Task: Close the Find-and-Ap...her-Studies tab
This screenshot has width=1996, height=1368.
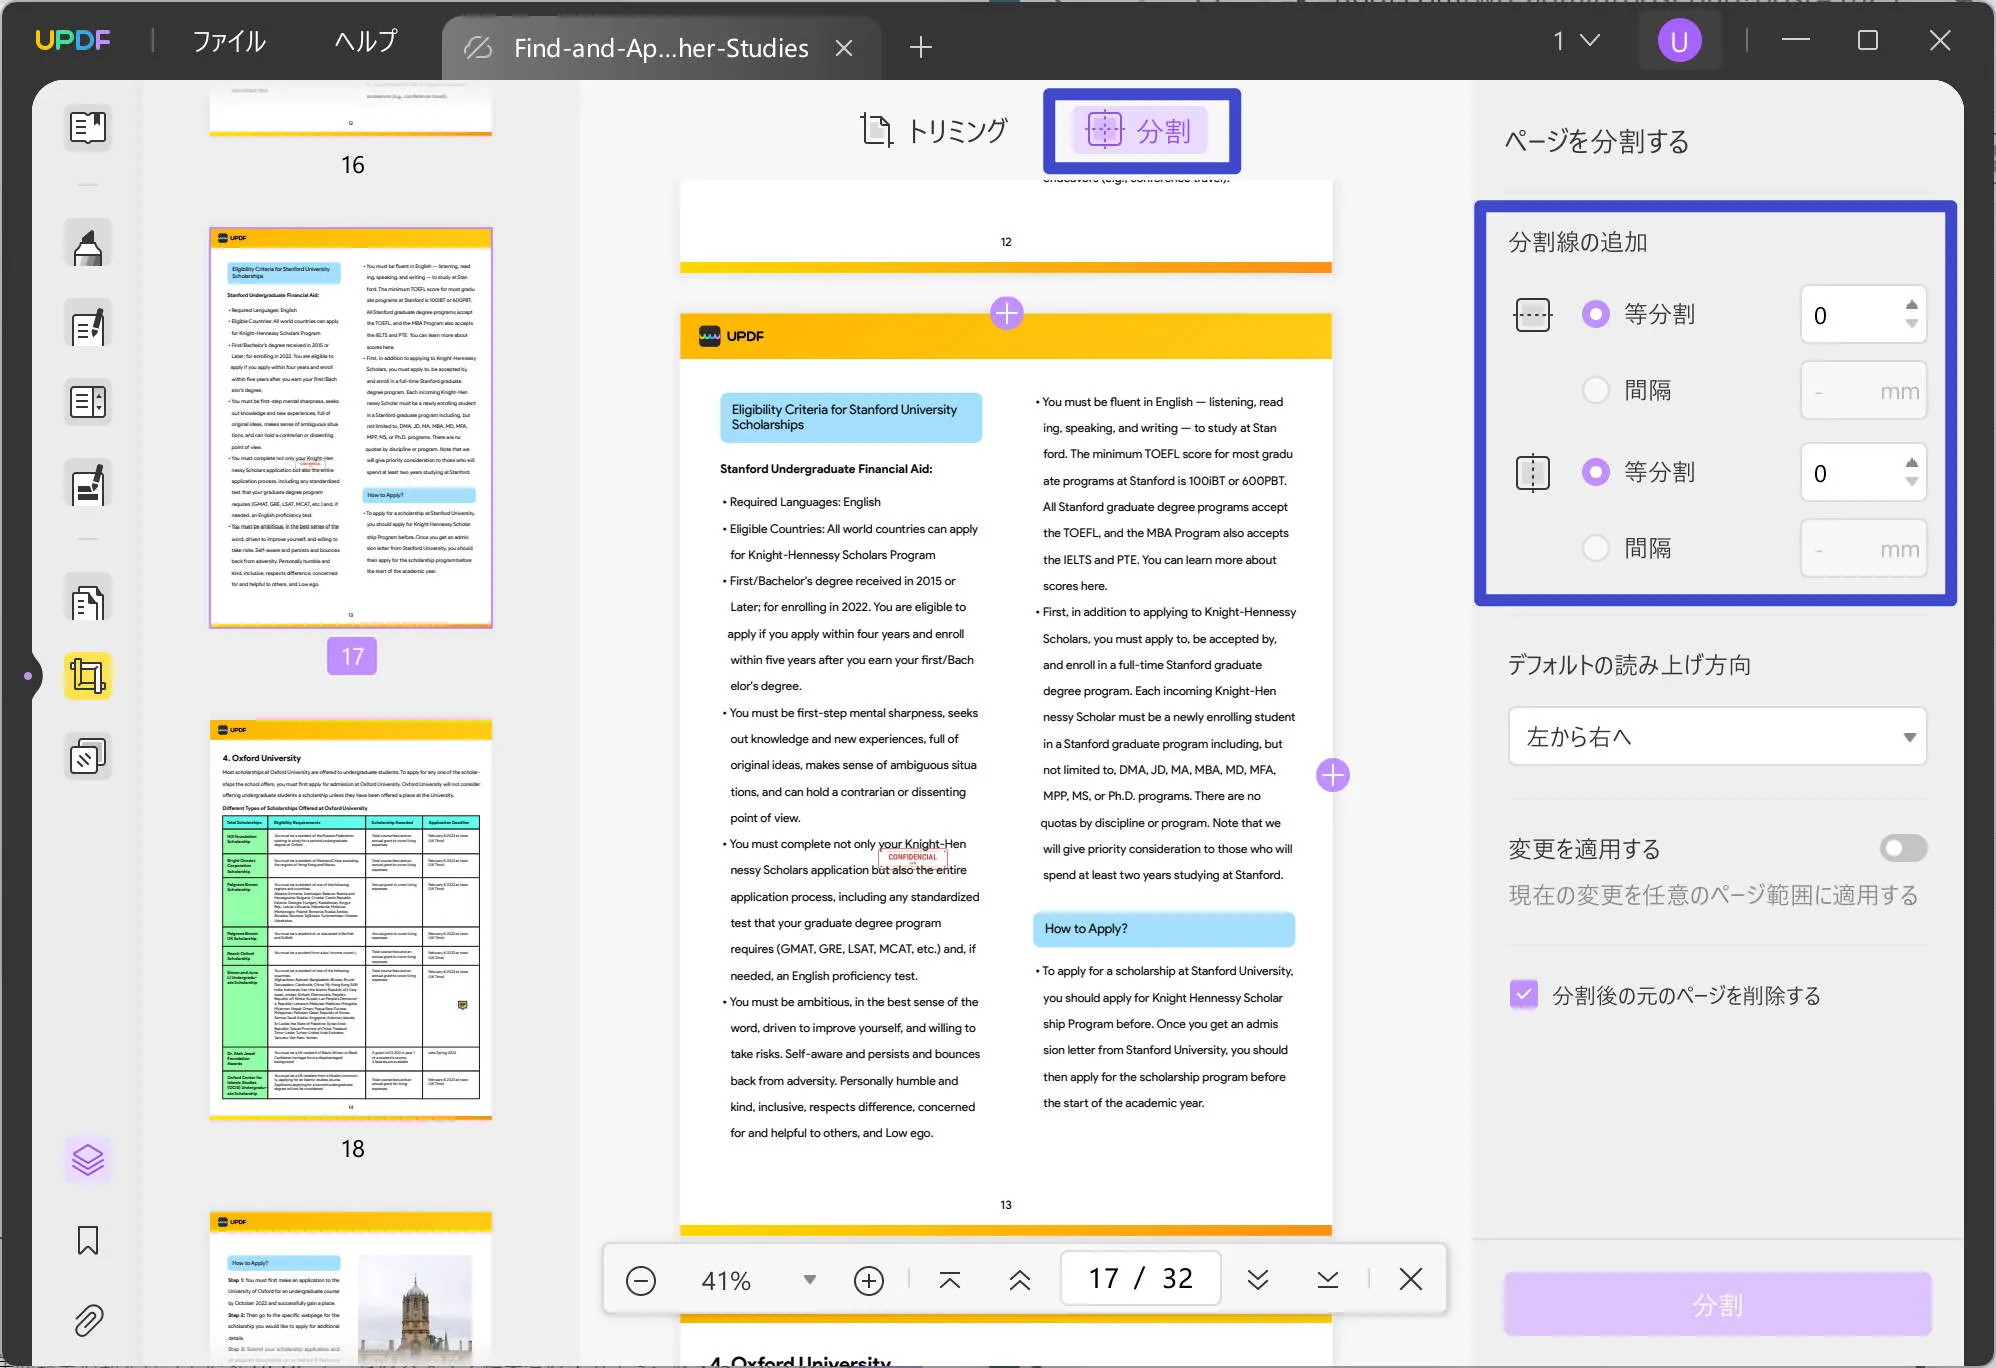Action: coord(844,48)
